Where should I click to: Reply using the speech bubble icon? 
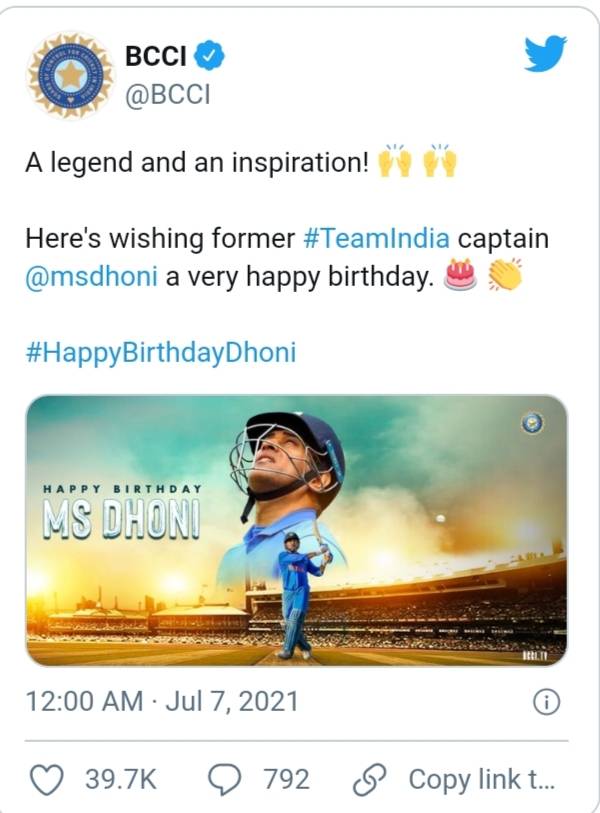(x=224, y=779)
